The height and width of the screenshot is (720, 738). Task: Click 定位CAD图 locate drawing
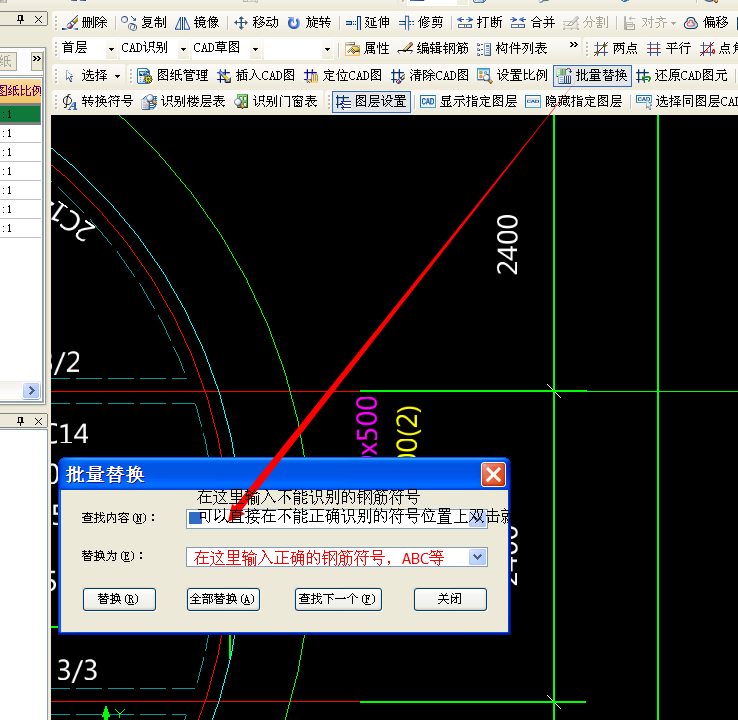(343, 75)
